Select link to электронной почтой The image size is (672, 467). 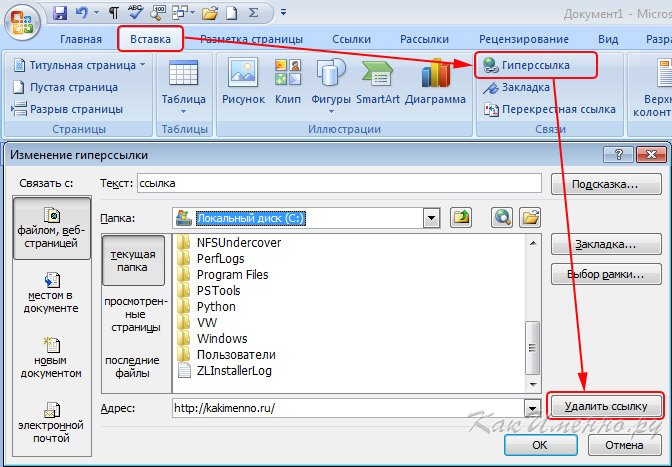click(x=51, y=423)
